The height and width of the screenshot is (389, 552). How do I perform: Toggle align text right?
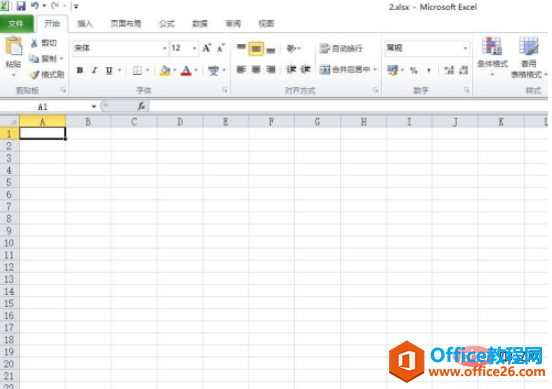pyautogui.click(x=270, y=70)
